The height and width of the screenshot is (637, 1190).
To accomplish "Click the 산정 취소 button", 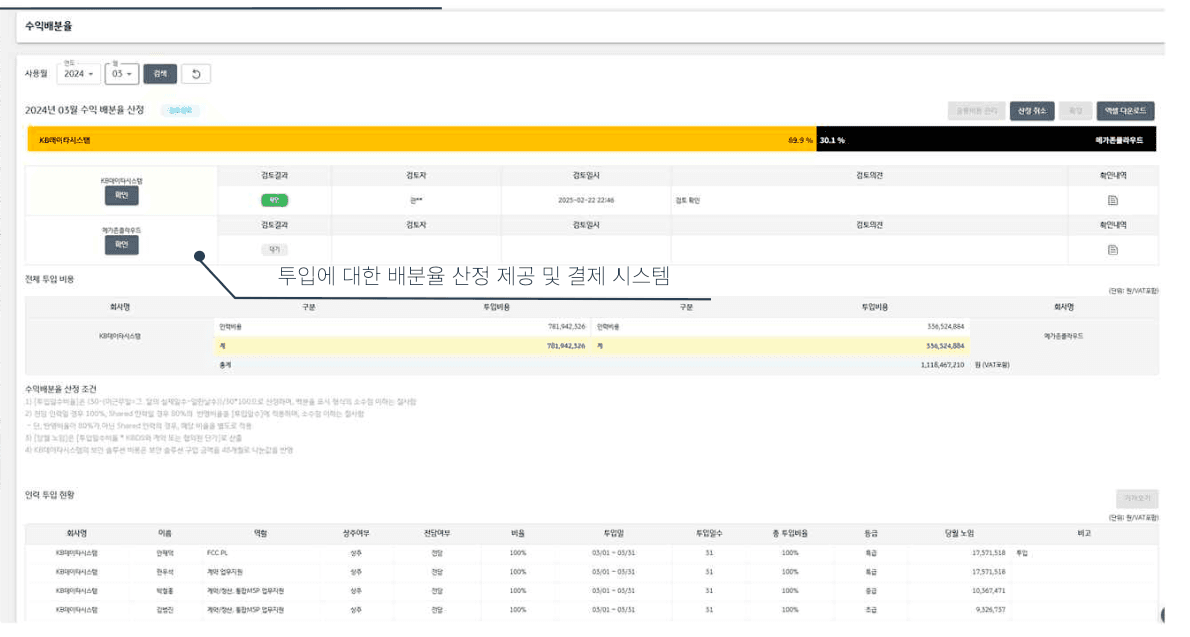I will coord(1031,111).
